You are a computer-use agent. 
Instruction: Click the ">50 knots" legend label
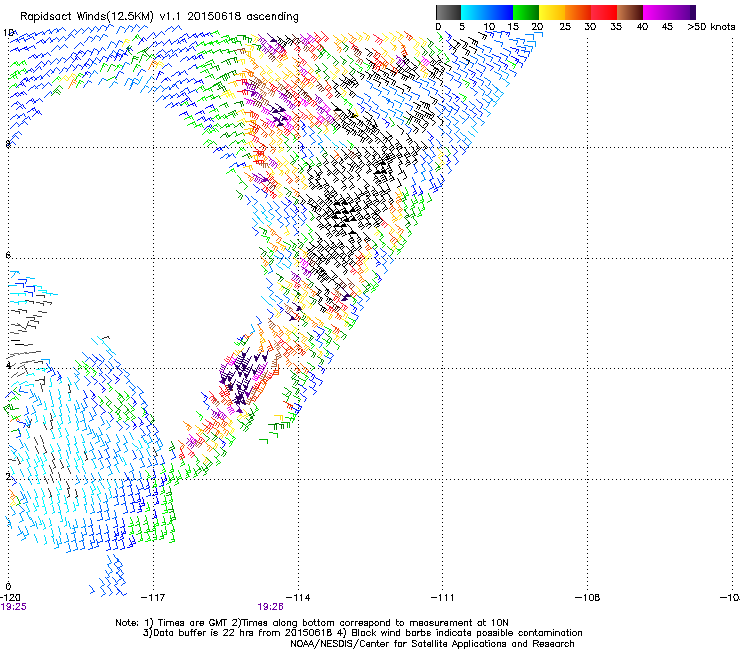pos(711,26)
